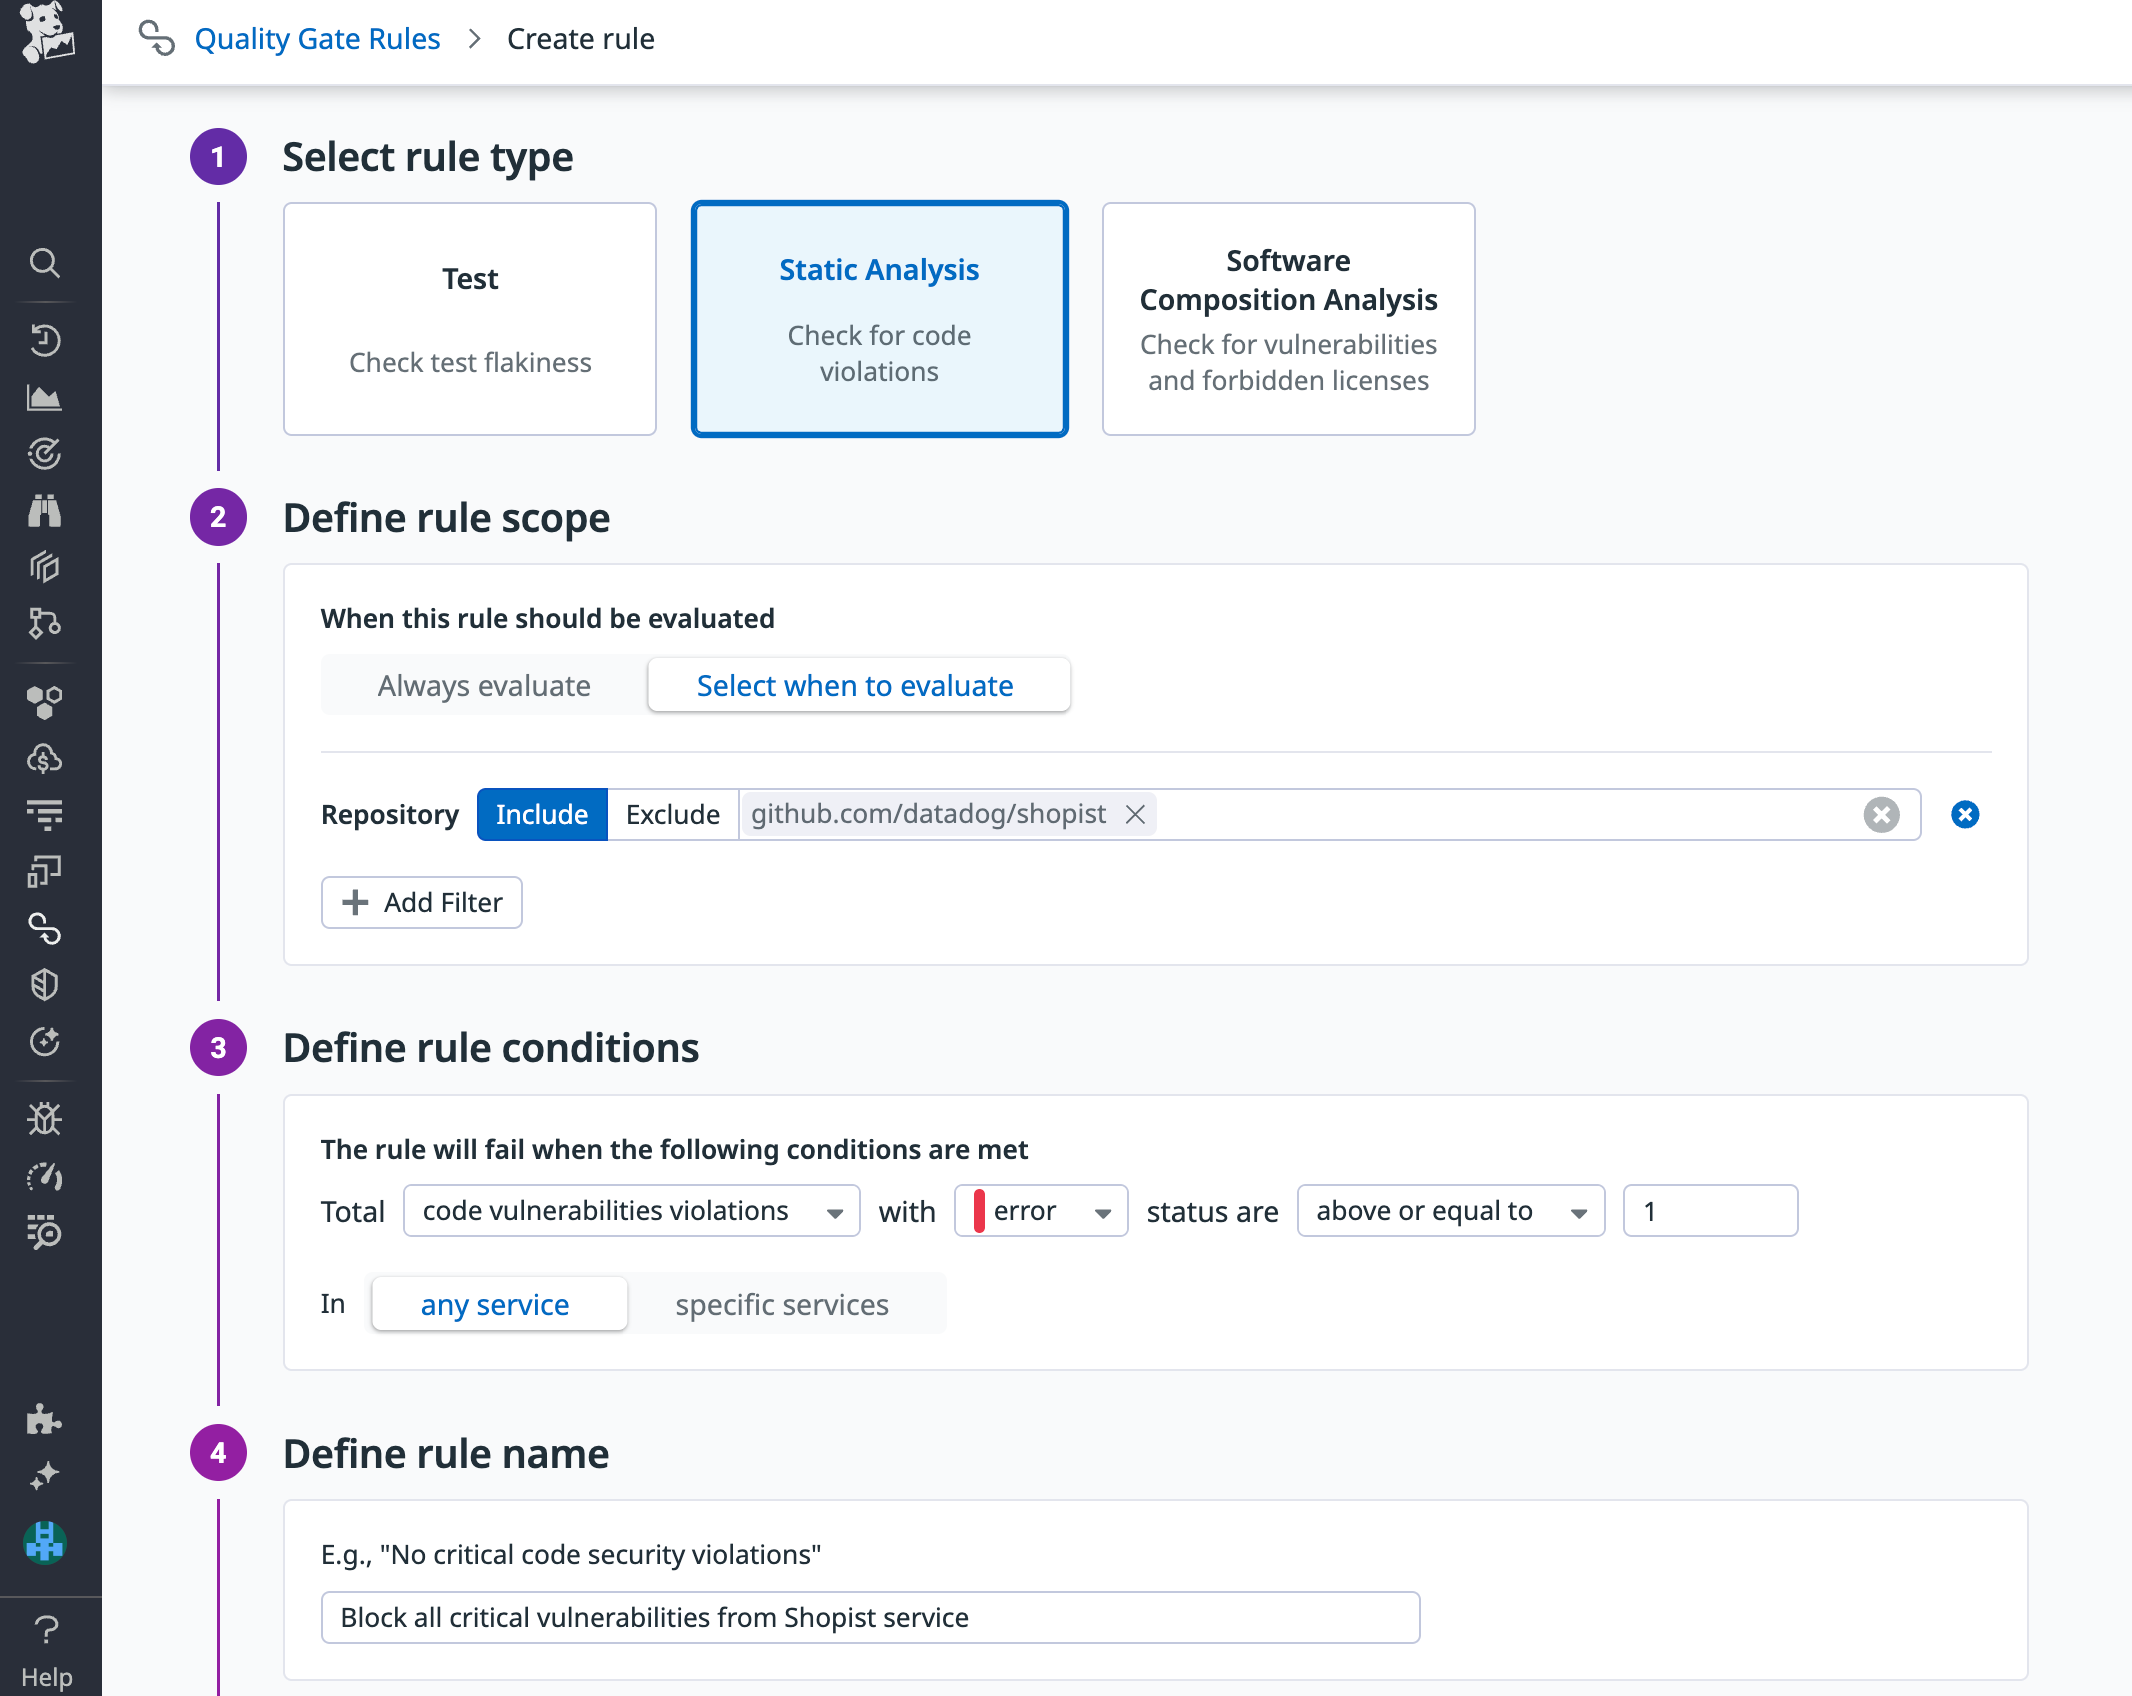Open the Infrastructure hexagons icon
The image size is (2132, 1696).
click(x=44, y=701)
